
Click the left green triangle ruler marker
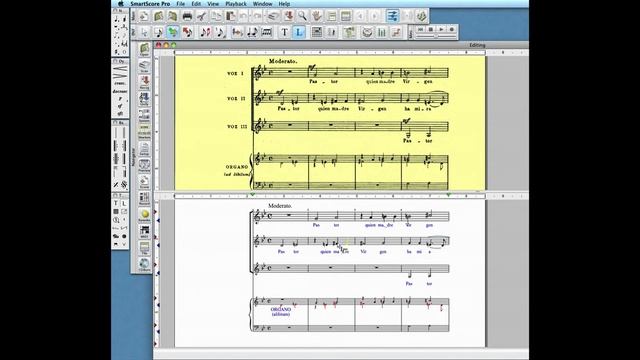tap(253, 195)
